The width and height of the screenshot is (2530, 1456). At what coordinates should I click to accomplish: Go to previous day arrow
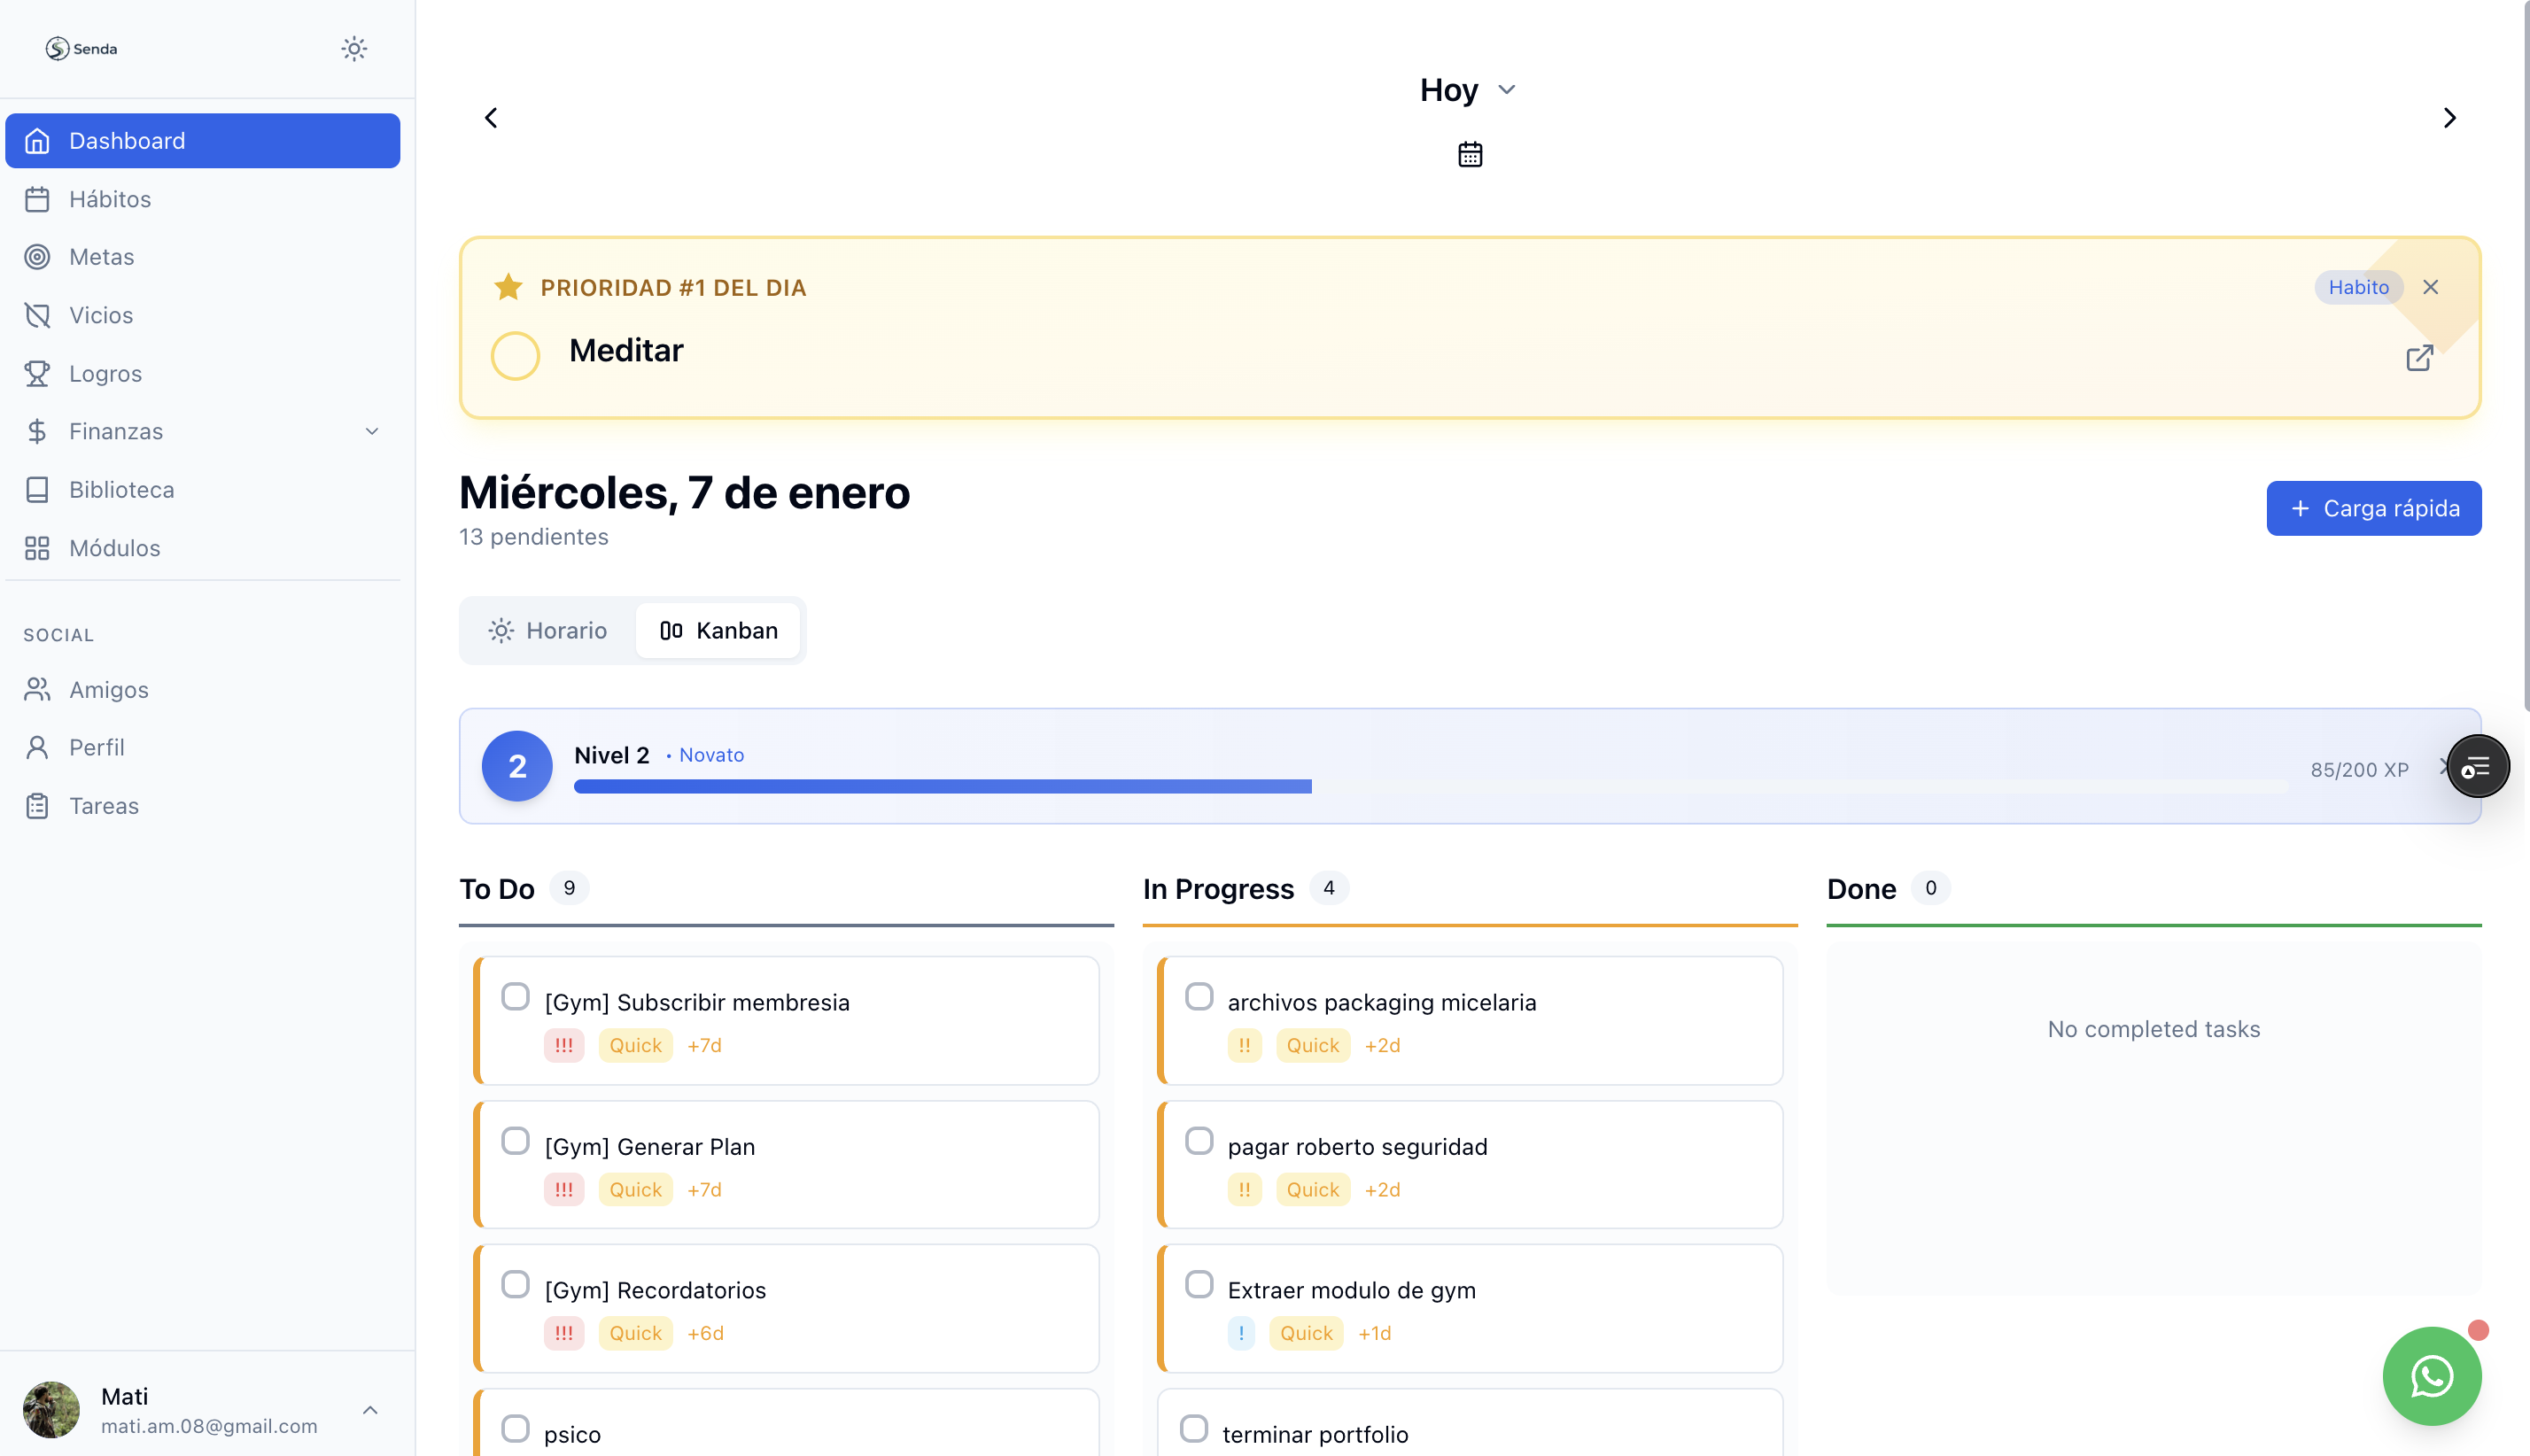point(491,118)
